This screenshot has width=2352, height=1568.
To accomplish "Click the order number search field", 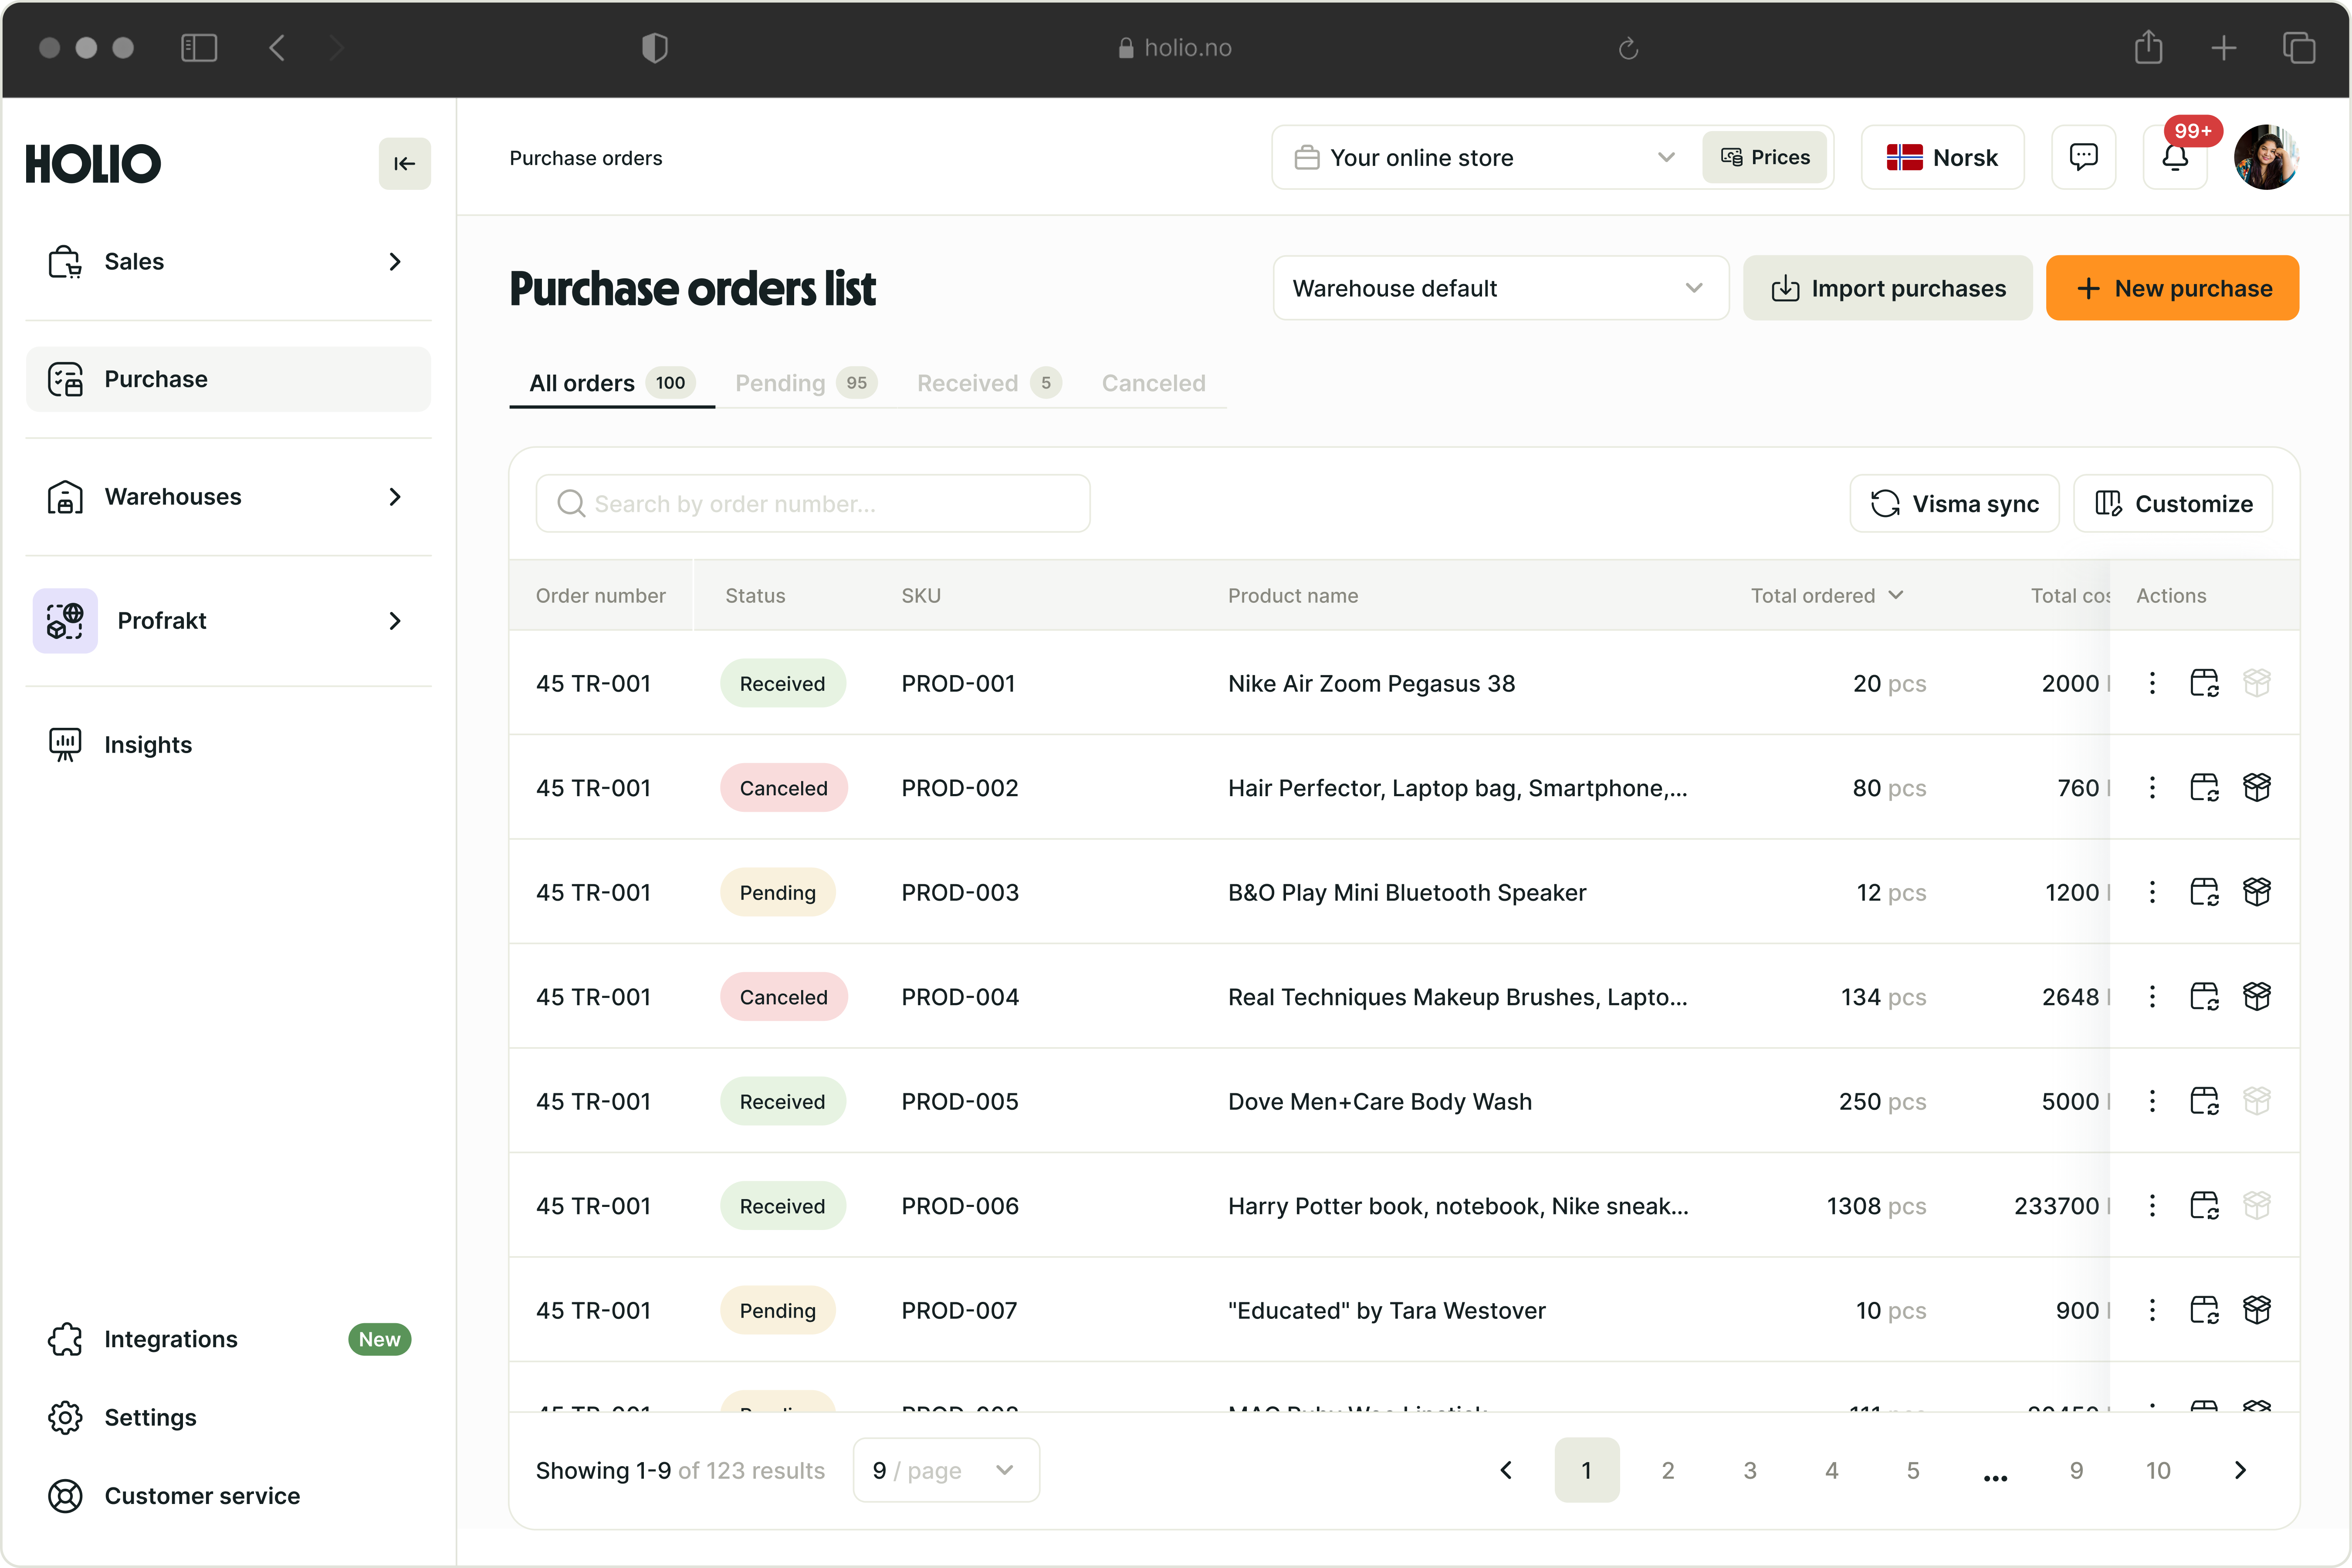I will pyautogui.click(x=812, y=503).
